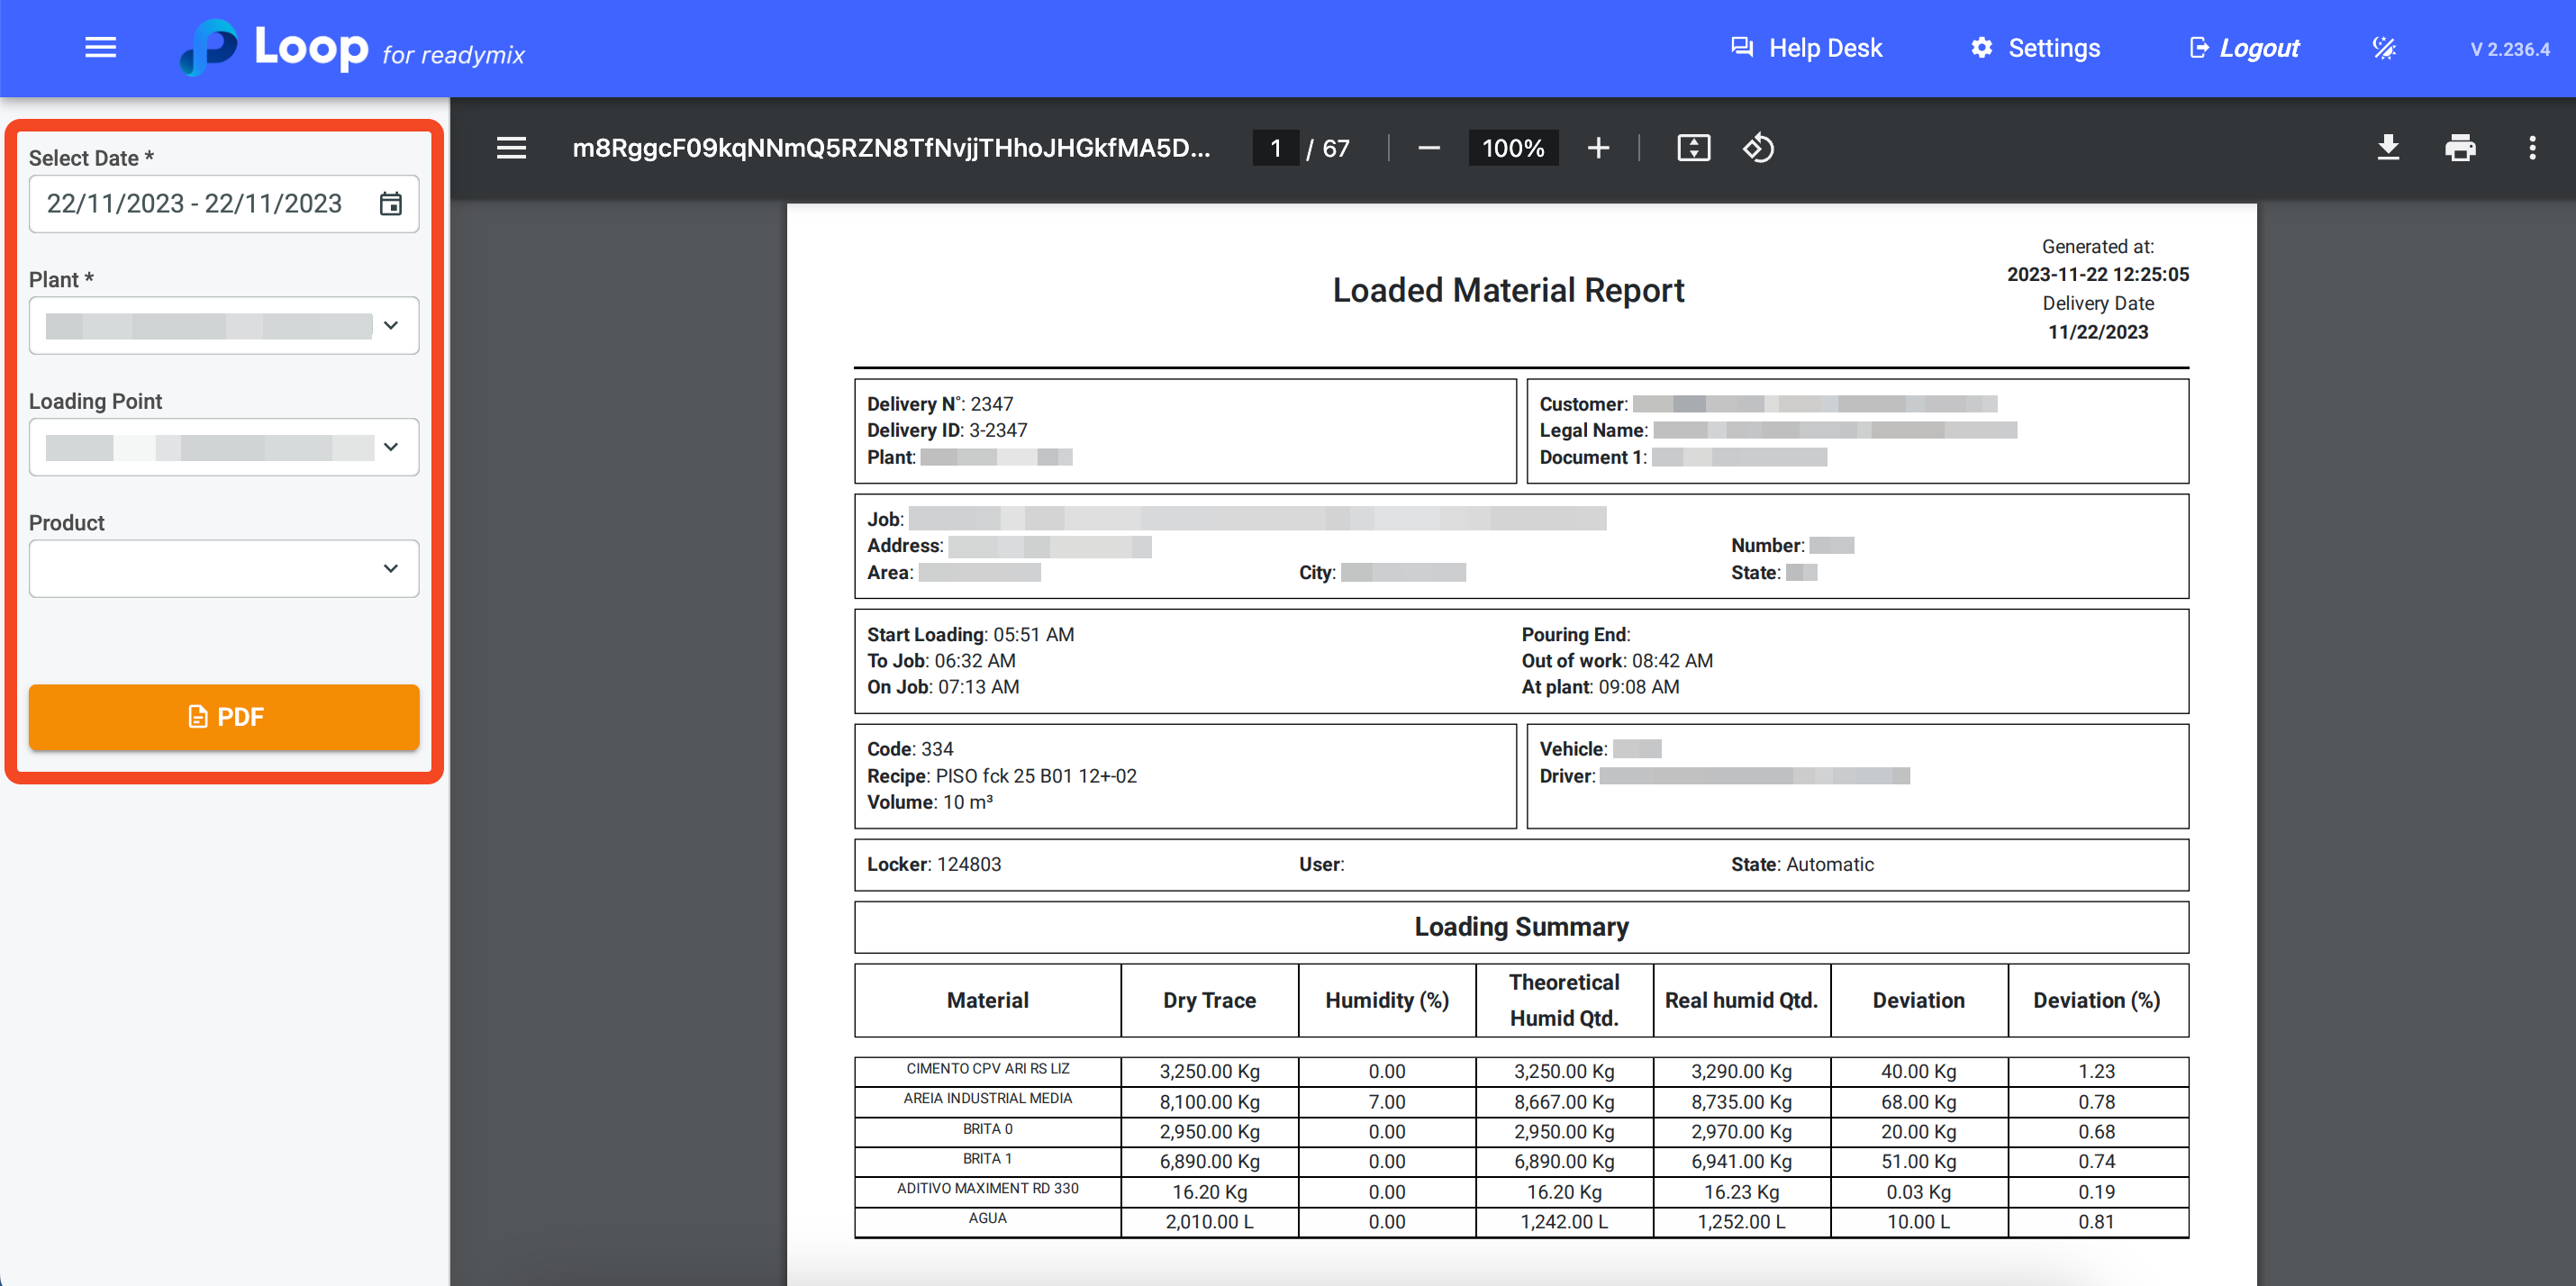Screen dimensions: 2576x1286
Task: Rotate the PDF counterclockwise
Action: (1758, 148)
